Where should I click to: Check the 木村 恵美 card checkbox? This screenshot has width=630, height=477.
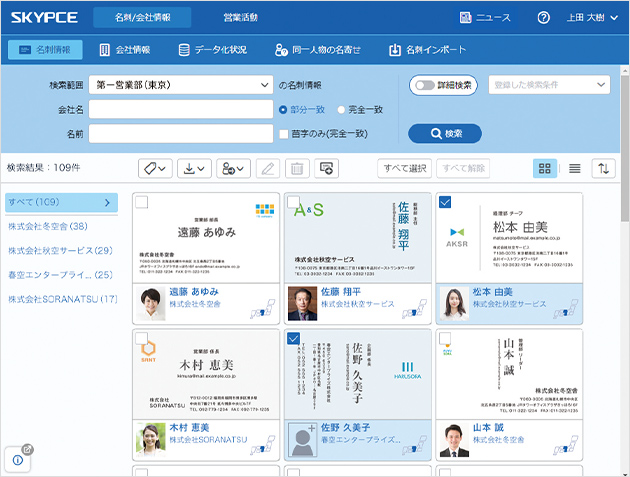141,338
